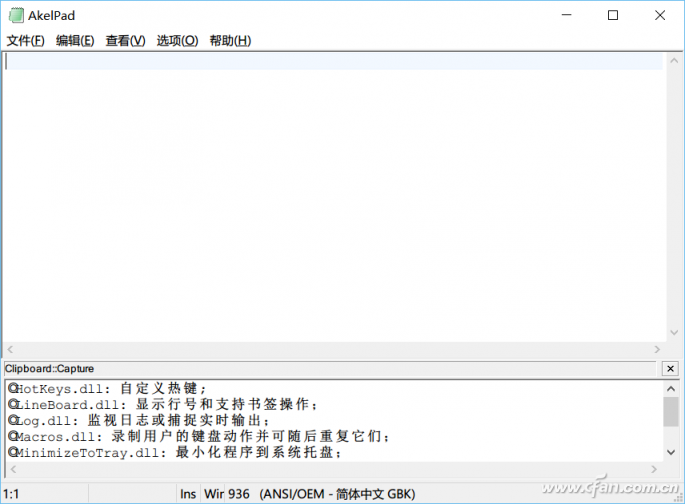This screenshot has width=685, height=504.
Task: Click the Clipboard panel vertical scrollbar thumb
Action: 671,411
